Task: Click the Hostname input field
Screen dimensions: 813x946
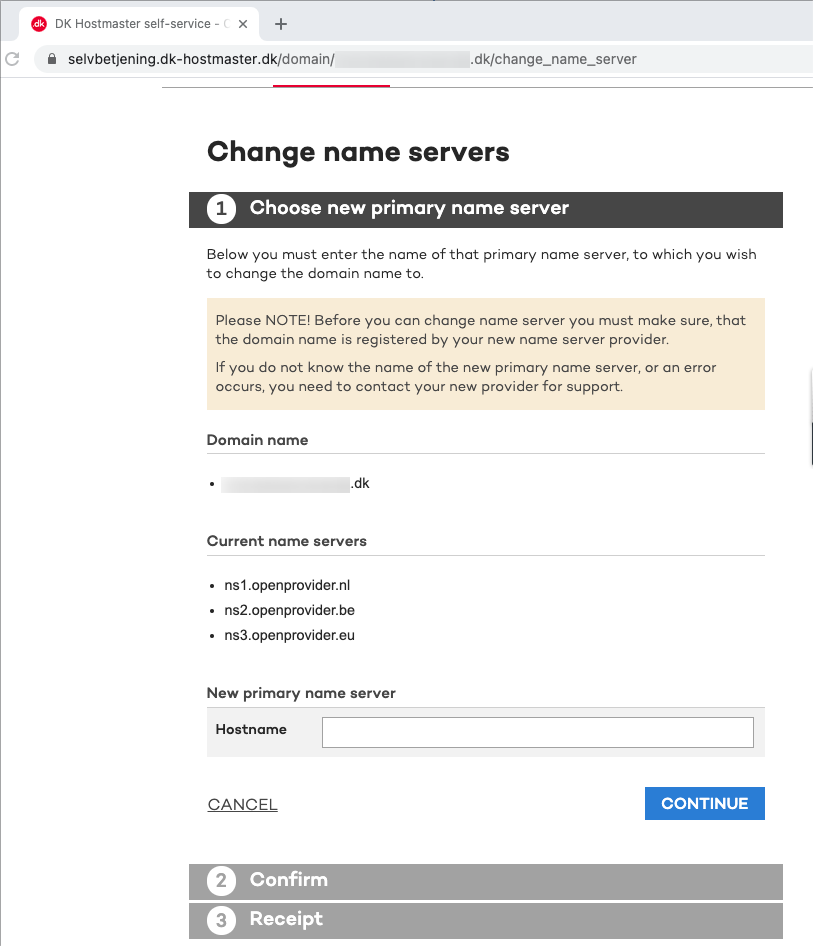Action: [x=537, y=732]
